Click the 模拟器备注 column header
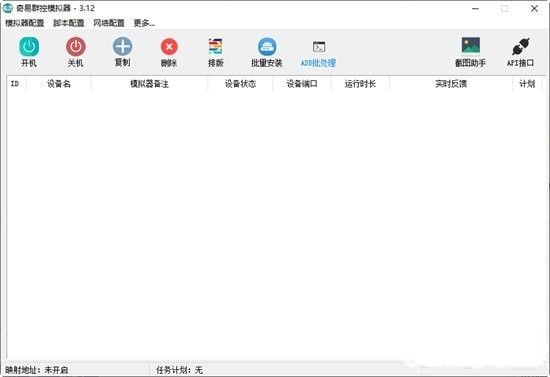 (149, 84)
